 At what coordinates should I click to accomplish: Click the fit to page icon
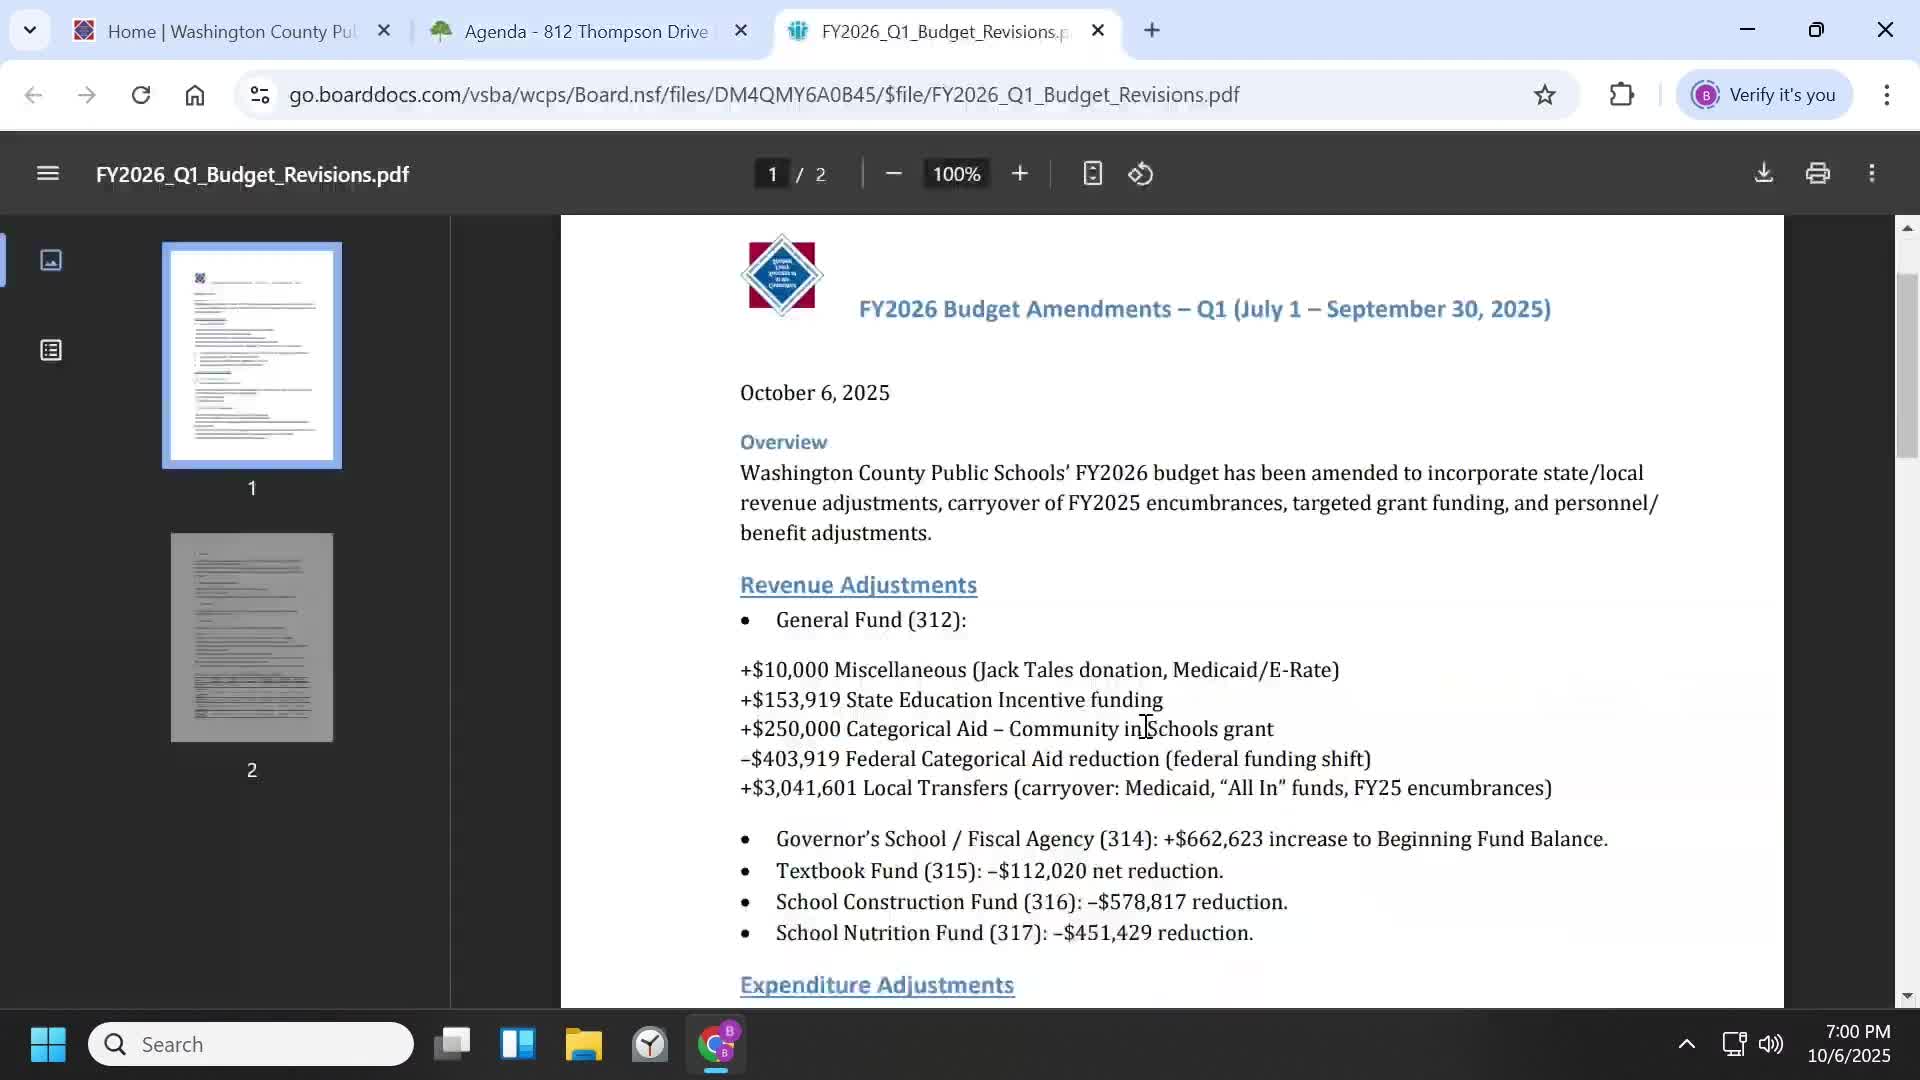click(x=1092, y=174)
